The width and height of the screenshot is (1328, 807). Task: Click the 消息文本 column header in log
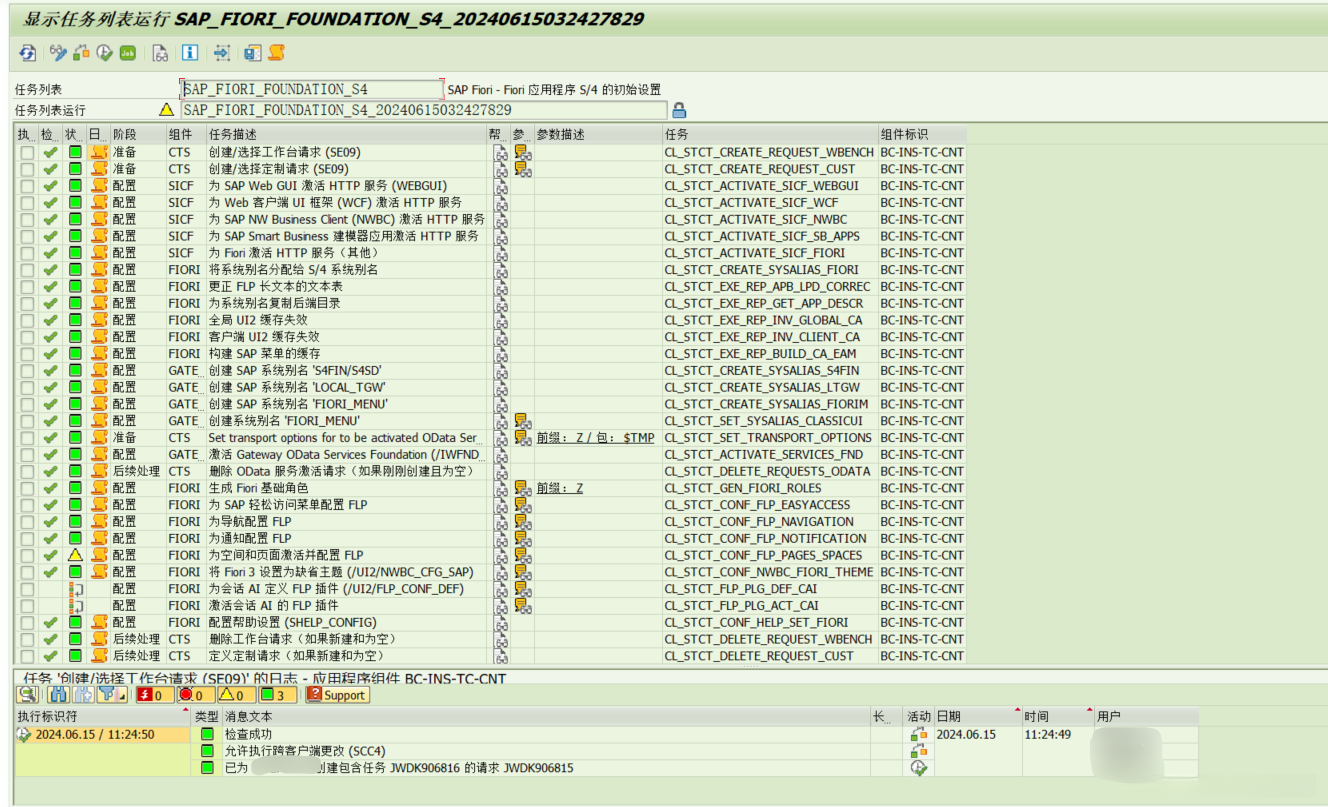coord(546,717)
